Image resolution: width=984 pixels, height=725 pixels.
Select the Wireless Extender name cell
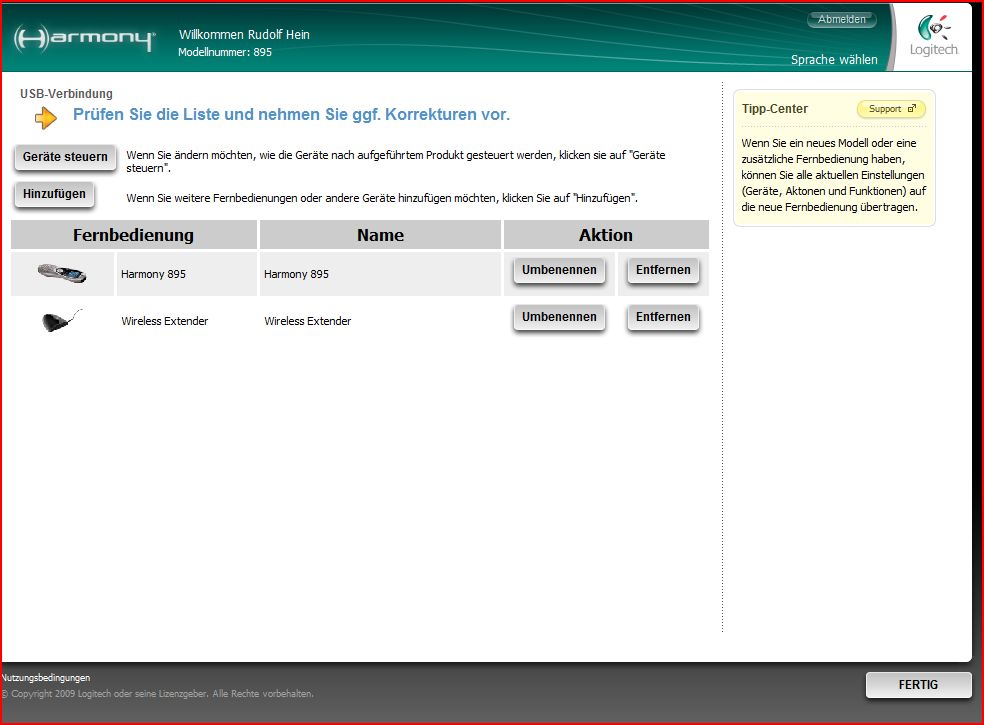point(308,321)
